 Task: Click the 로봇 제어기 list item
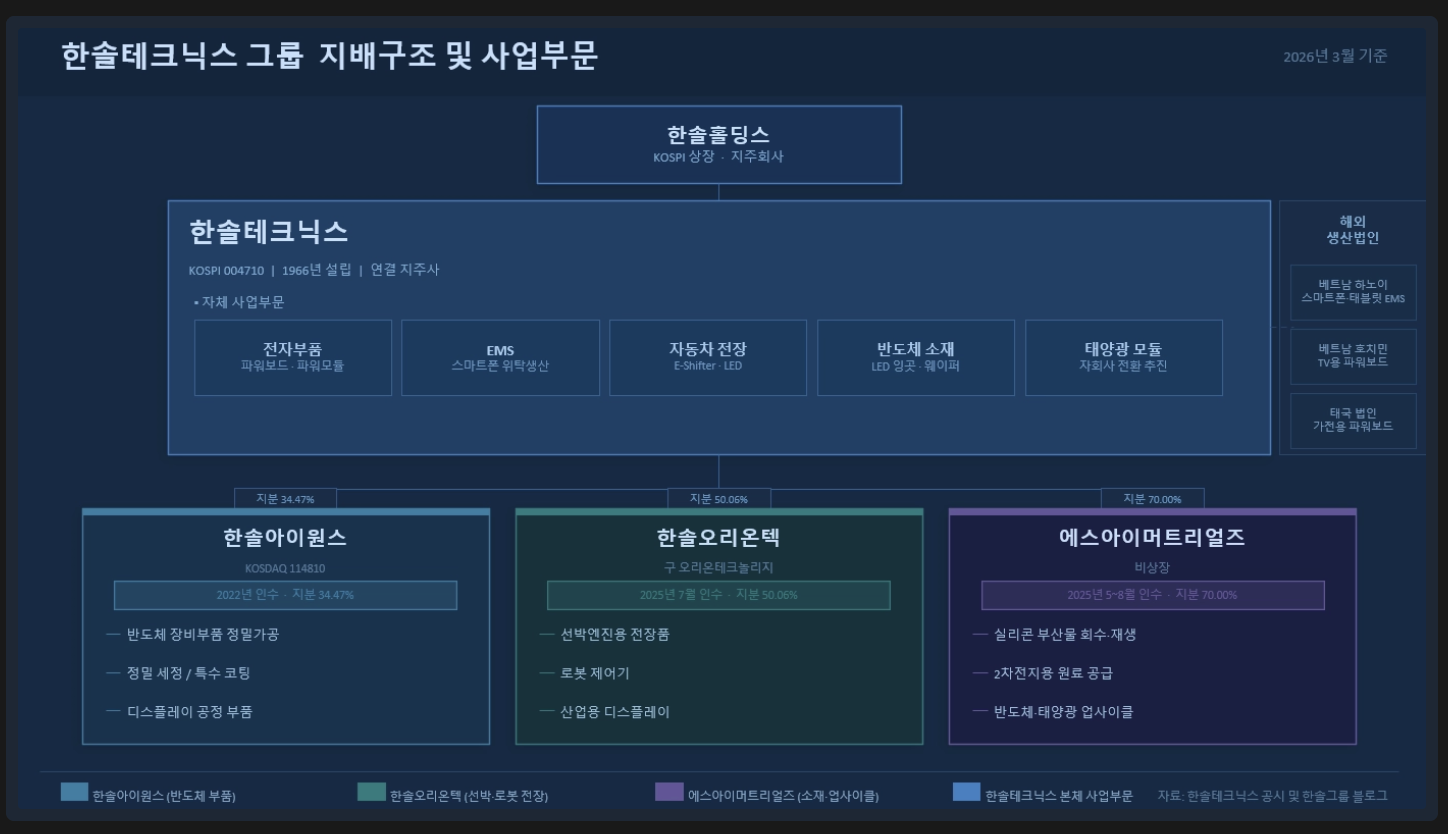595,673
